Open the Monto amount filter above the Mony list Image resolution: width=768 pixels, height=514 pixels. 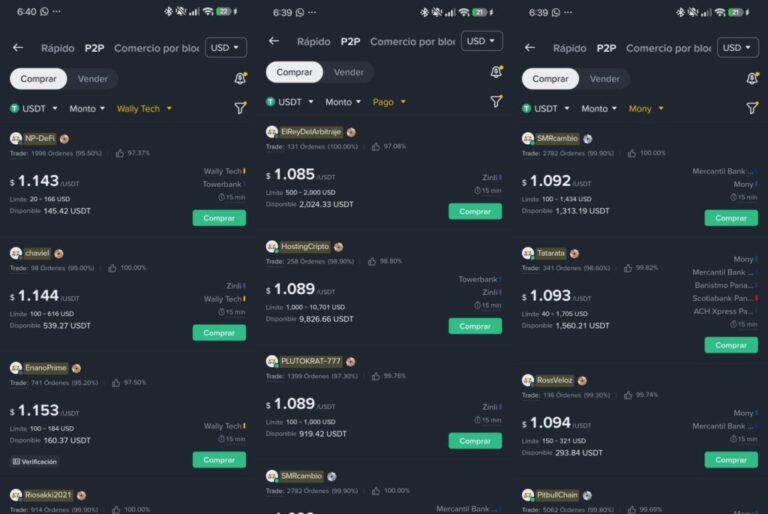click(599, 109)
